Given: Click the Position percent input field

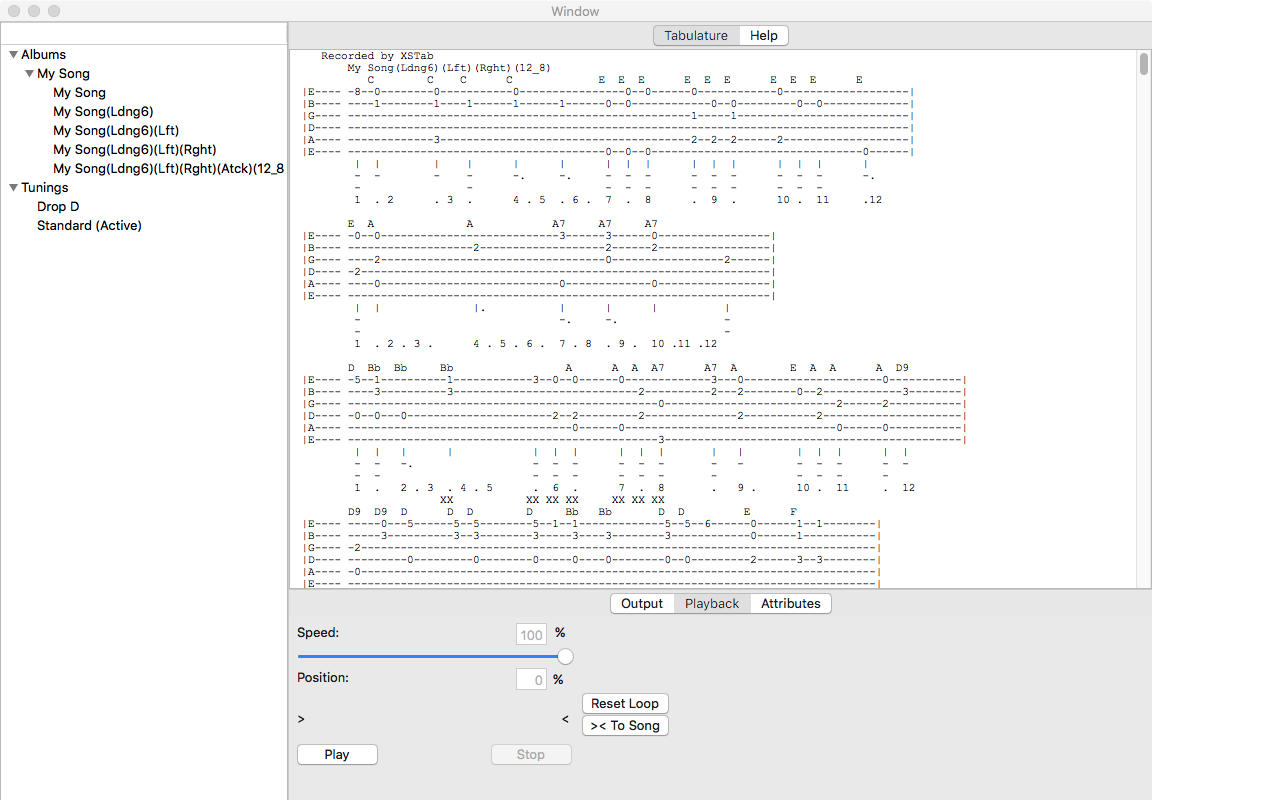Looking at the screenshot, I should pos(531,680).
